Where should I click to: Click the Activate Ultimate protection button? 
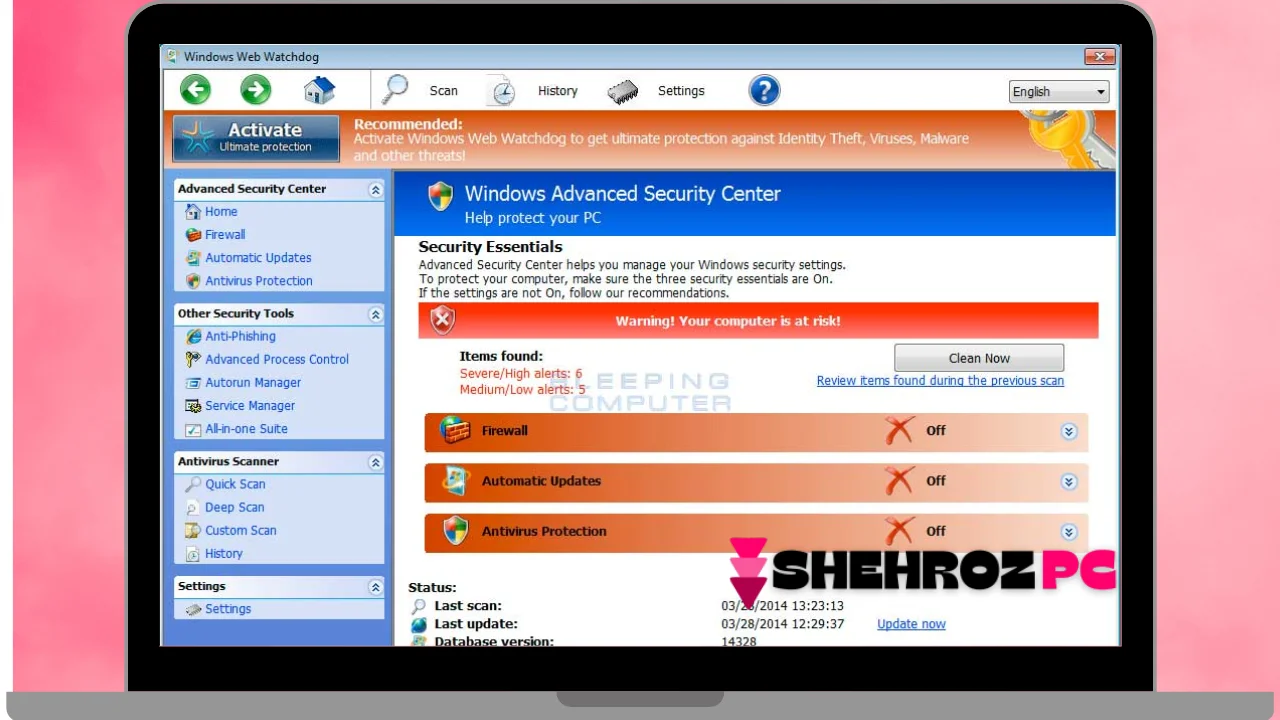click(256, 138)
